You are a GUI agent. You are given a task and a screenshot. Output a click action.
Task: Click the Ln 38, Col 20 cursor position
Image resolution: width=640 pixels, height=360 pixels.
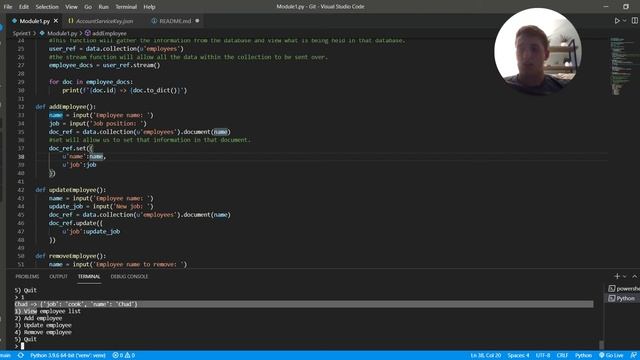485,356
